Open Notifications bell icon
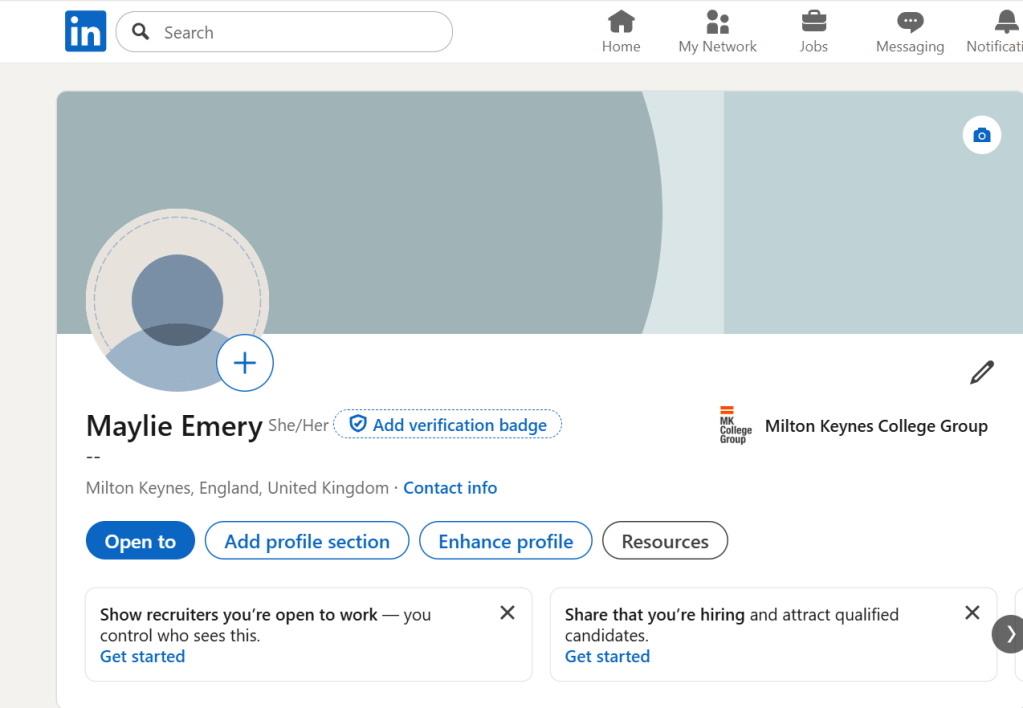This screenshot has width=1023, height=708. (x=1005, y=22)
